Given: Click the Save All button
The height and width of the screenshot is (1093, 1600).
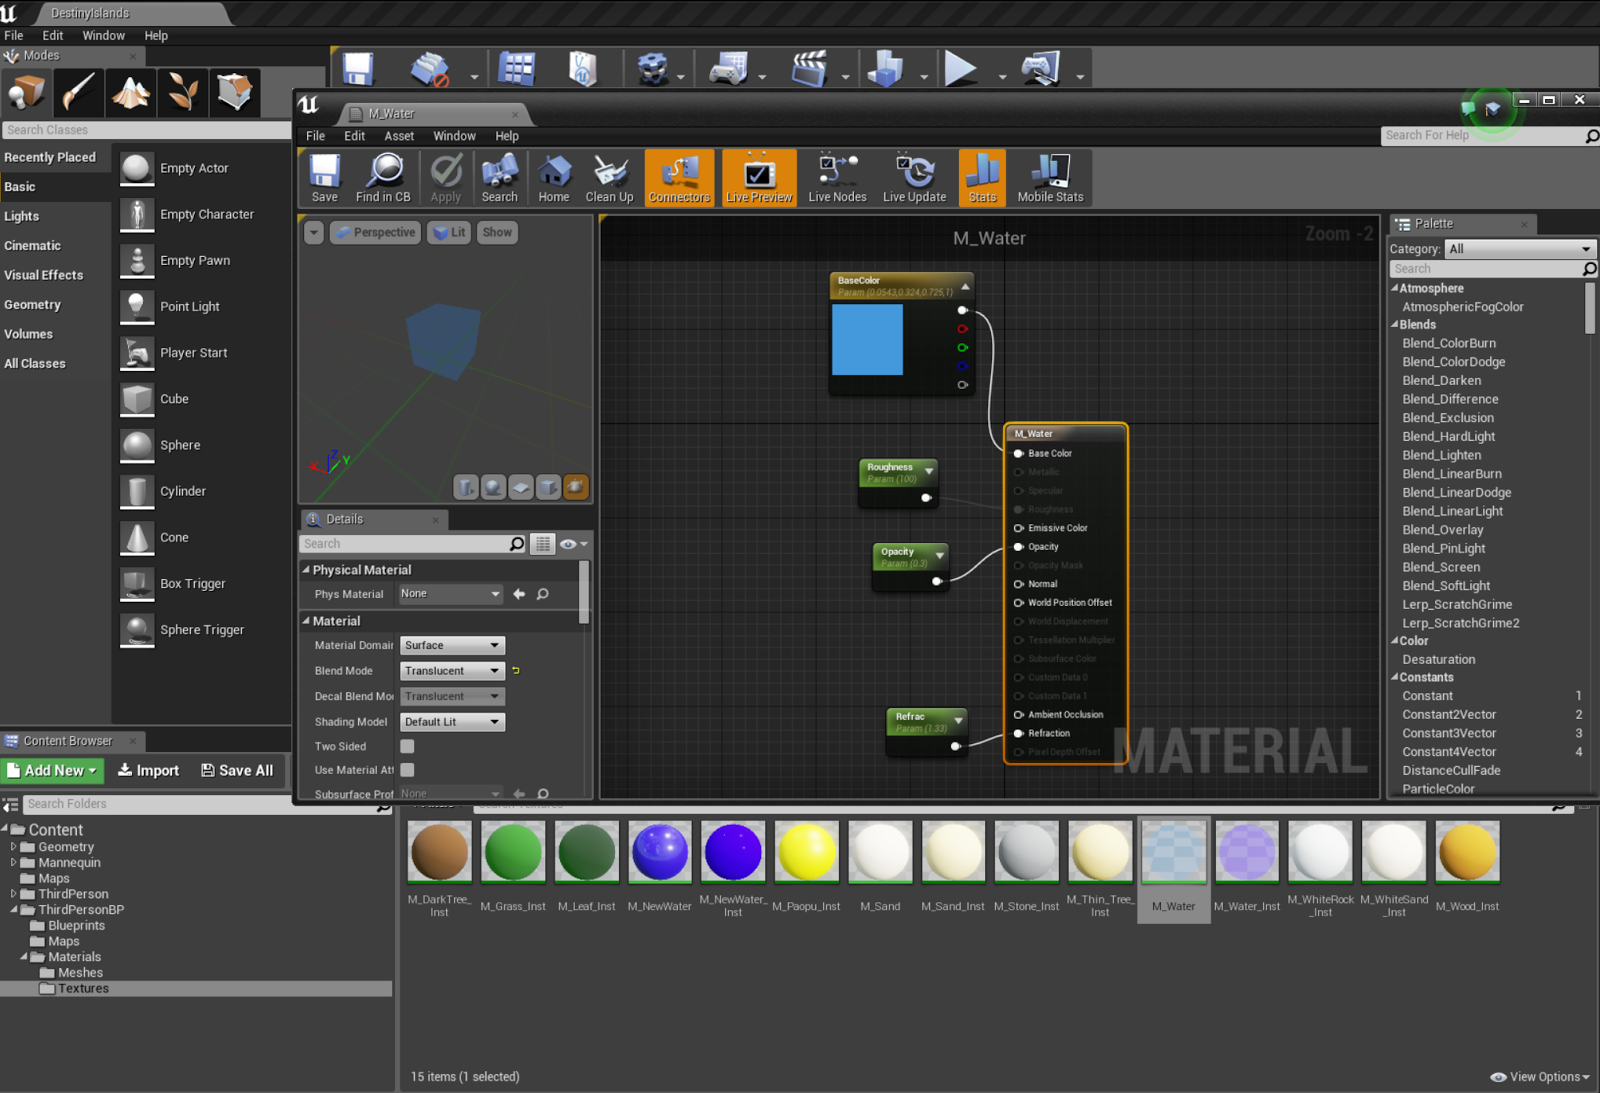Looking at the screenshot, I should pyautogui.click(x=237, y=770).
